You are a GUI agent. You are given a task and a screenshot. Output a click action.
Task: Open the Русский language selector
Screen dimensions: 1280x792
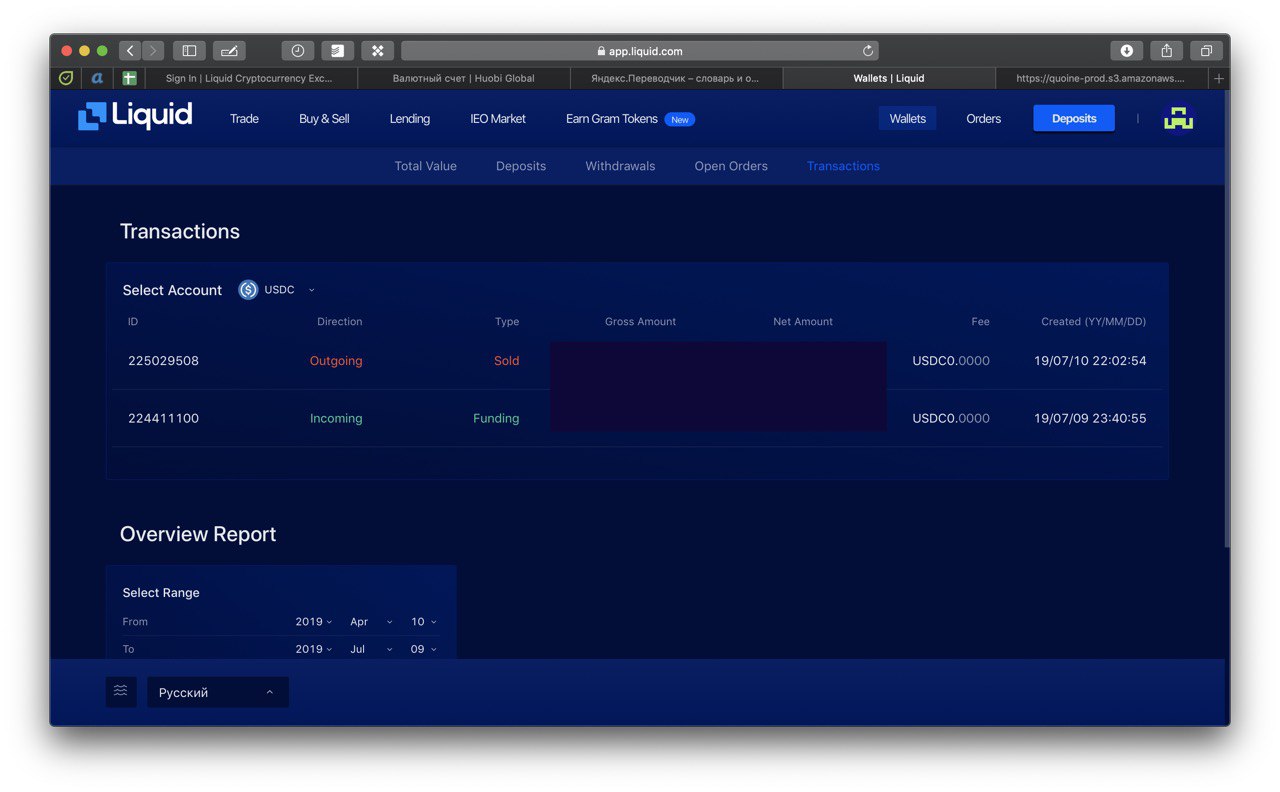[x=218, y=692]
